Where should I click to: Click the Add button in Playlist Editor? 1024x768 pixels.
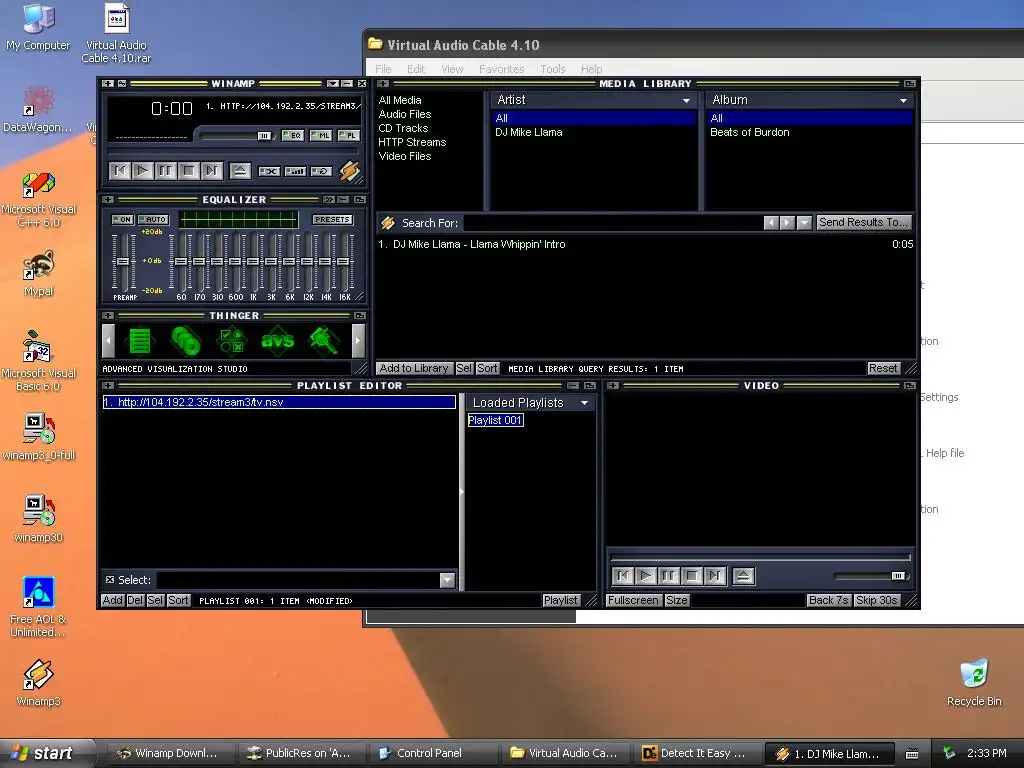pos(112,600)
